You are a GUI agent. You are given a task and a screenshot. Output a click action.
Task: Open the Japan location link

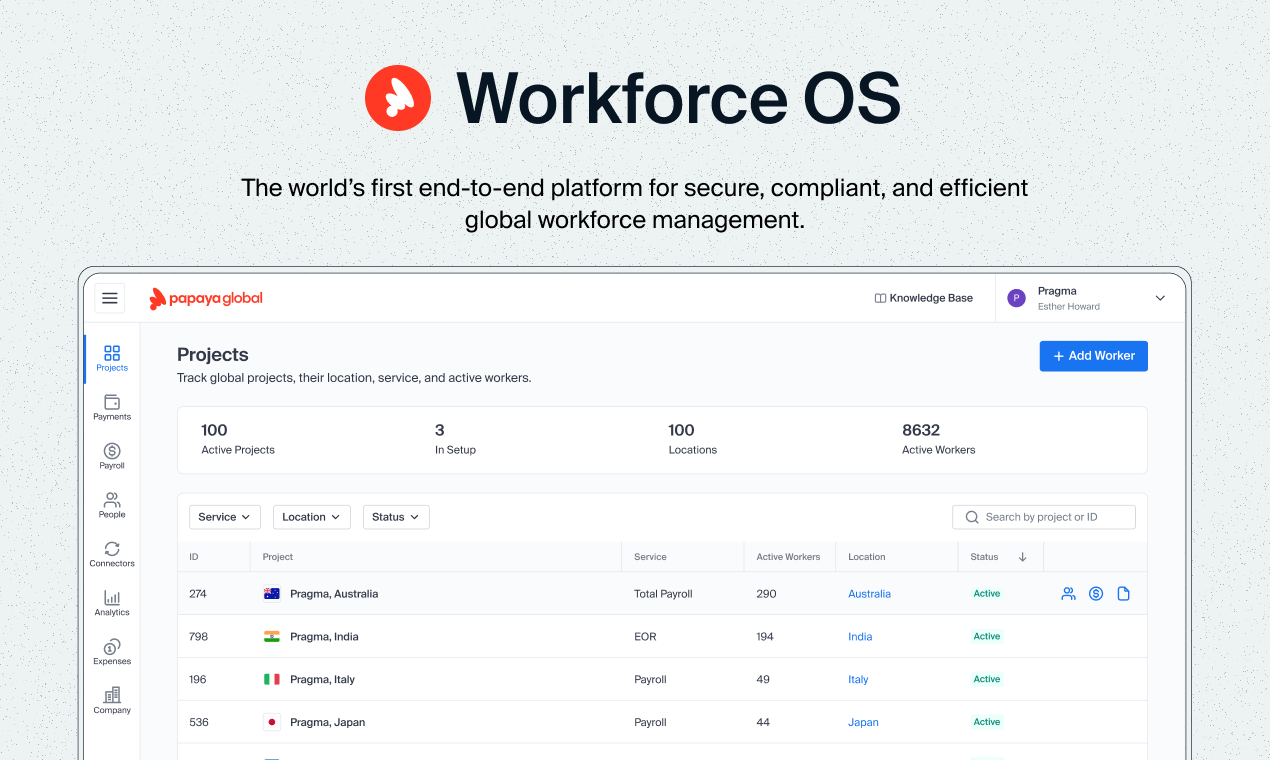pos(863,722)
